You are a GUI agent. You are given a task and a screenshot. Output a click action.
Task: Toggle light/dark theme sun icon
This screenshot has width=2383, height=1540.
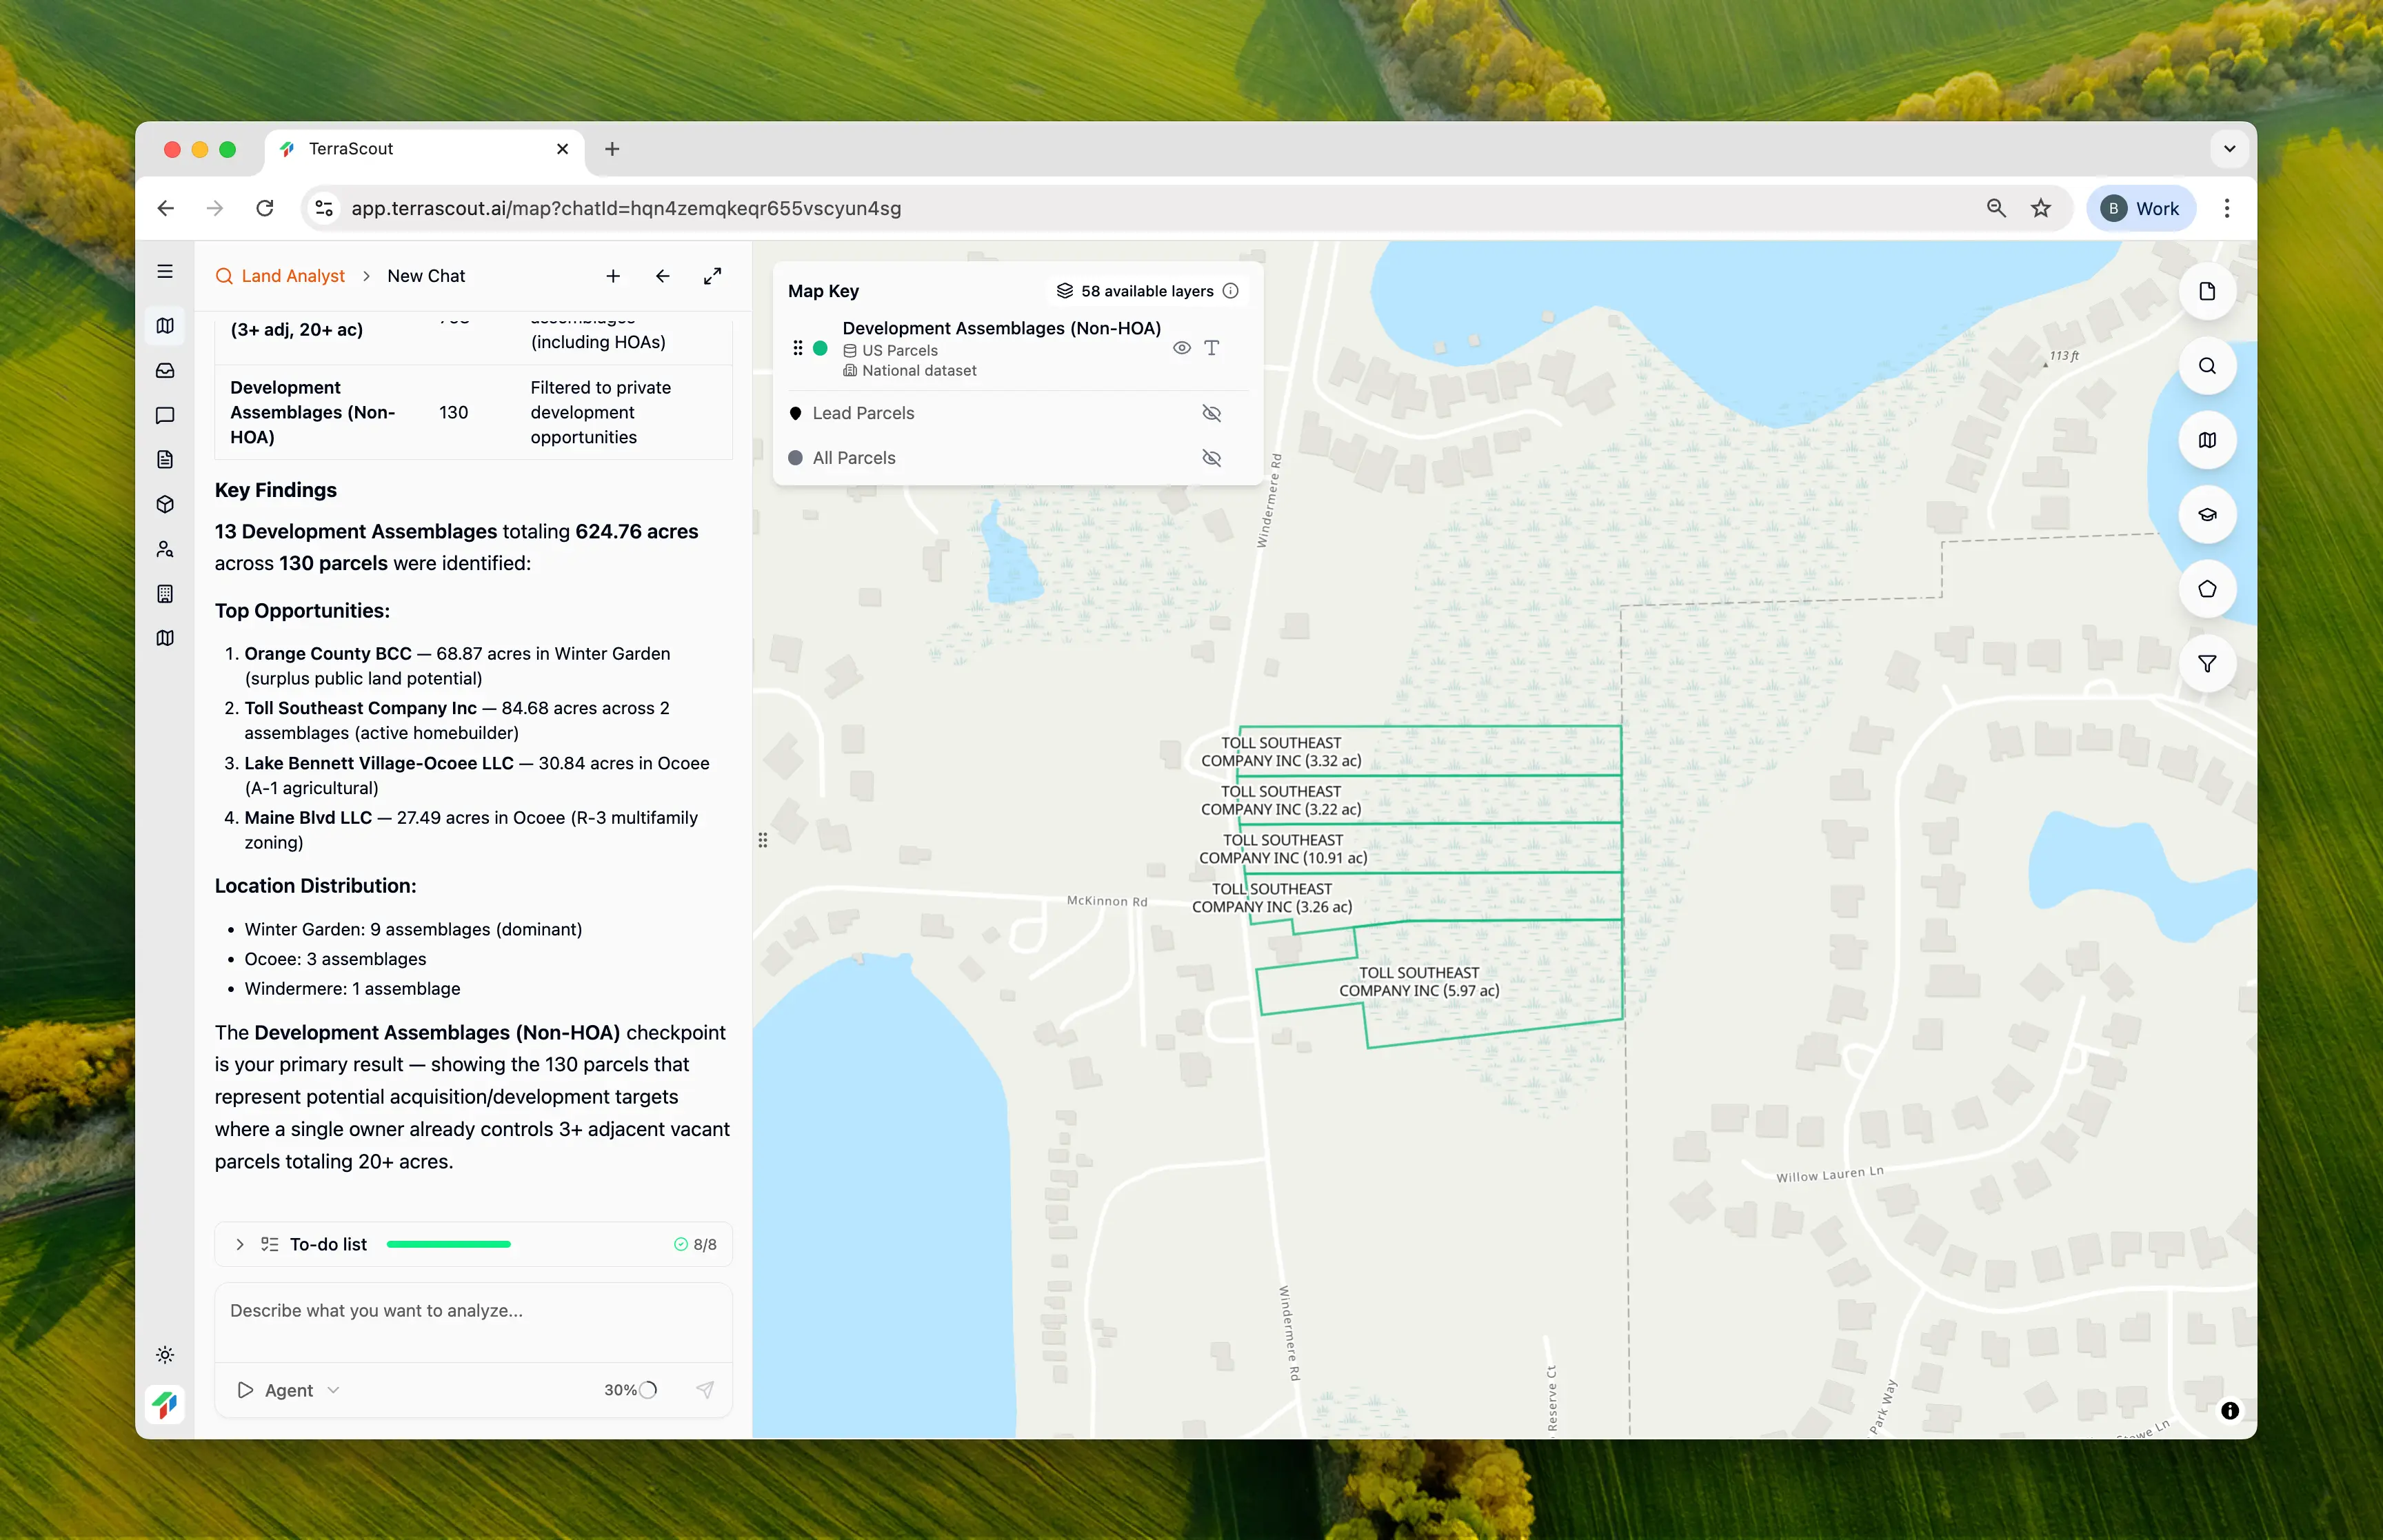(165, 1355)
